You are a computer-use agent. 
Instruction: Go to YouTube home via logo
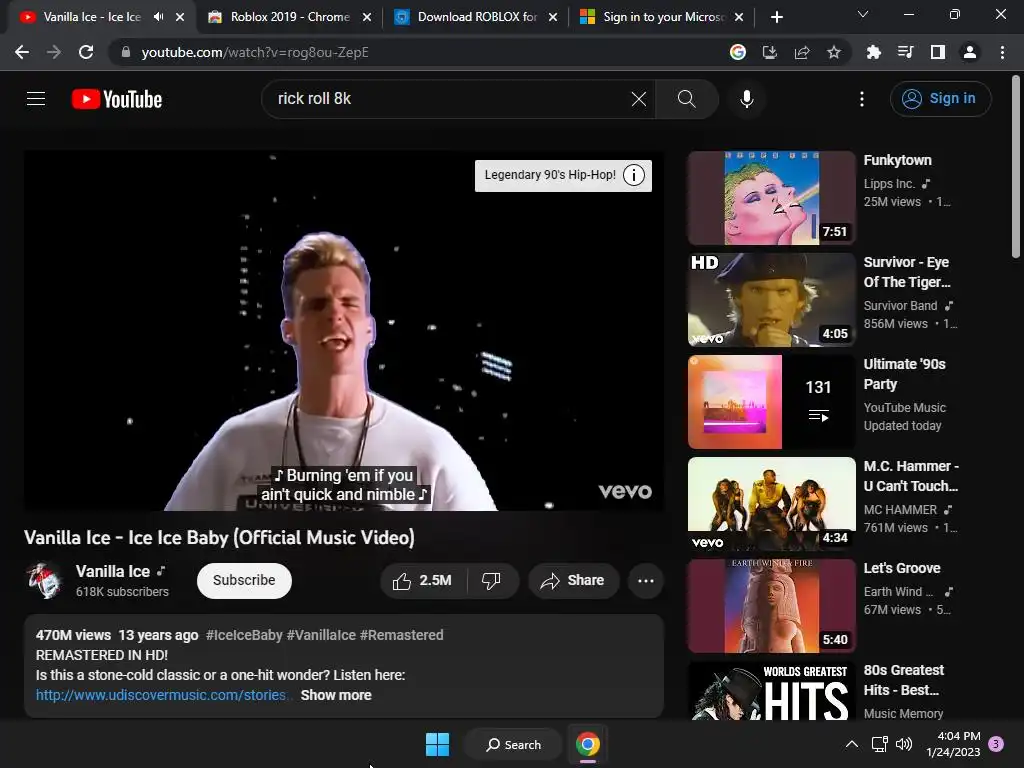117,99
